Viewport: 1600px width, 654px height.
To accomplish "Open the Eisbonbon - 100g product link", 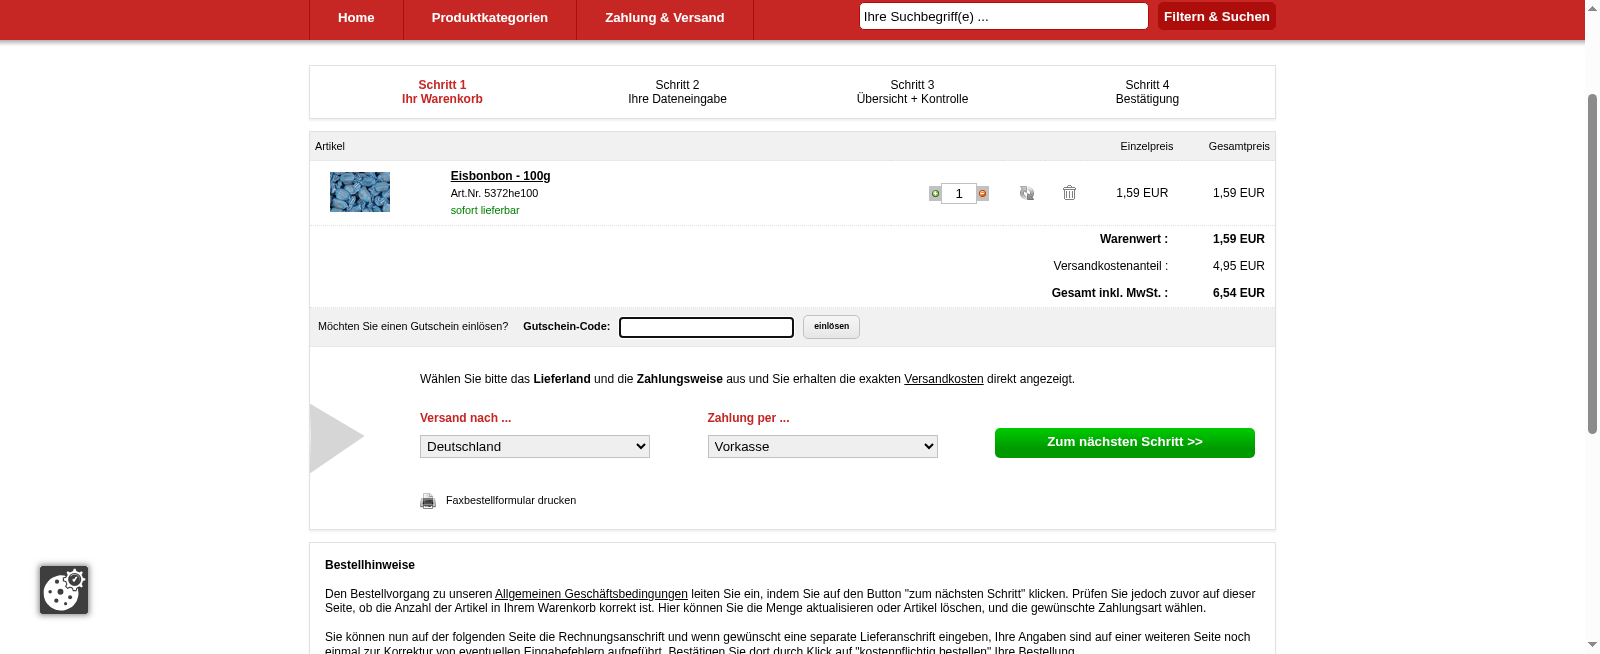I will coord(500,176).
